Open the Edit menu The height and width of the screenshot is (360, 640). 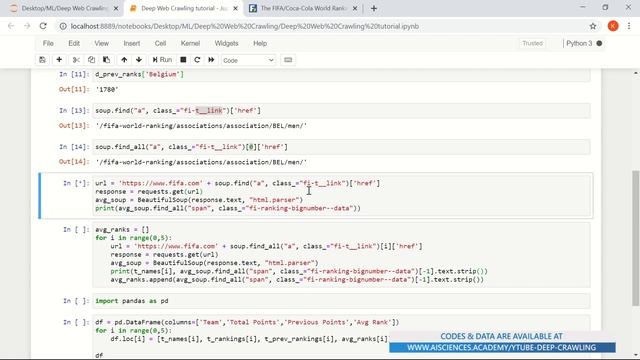[x=74, y=43]
